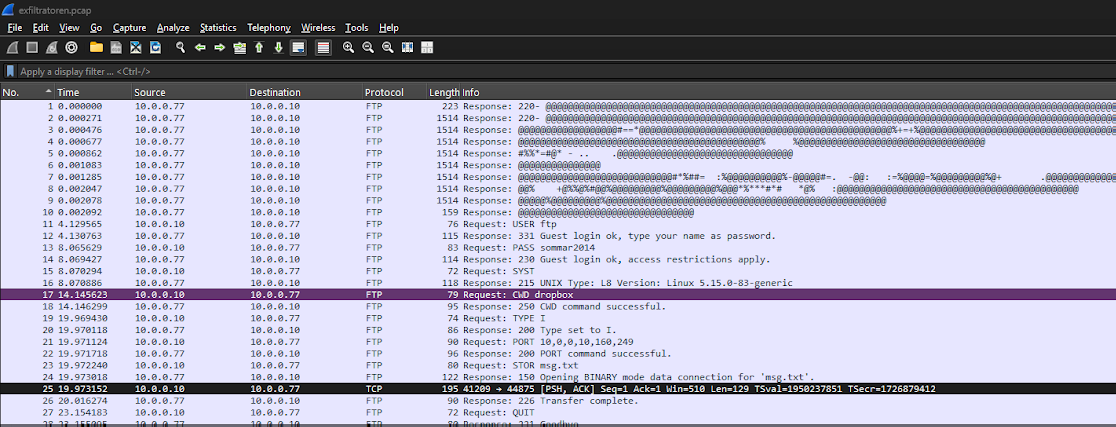Viewport: 1116px width, 427px height.
Task: Open the Telephony menu
Action: tap(269, 28)
